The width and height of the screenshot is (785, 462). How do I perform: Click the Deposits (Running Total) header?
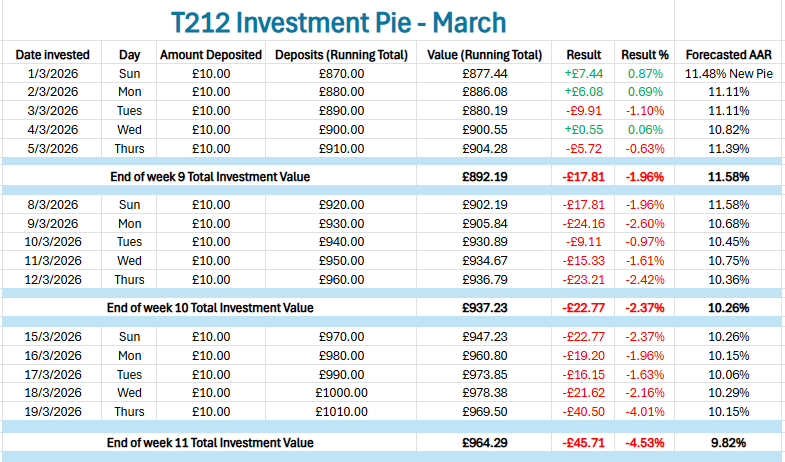[341, 55]
